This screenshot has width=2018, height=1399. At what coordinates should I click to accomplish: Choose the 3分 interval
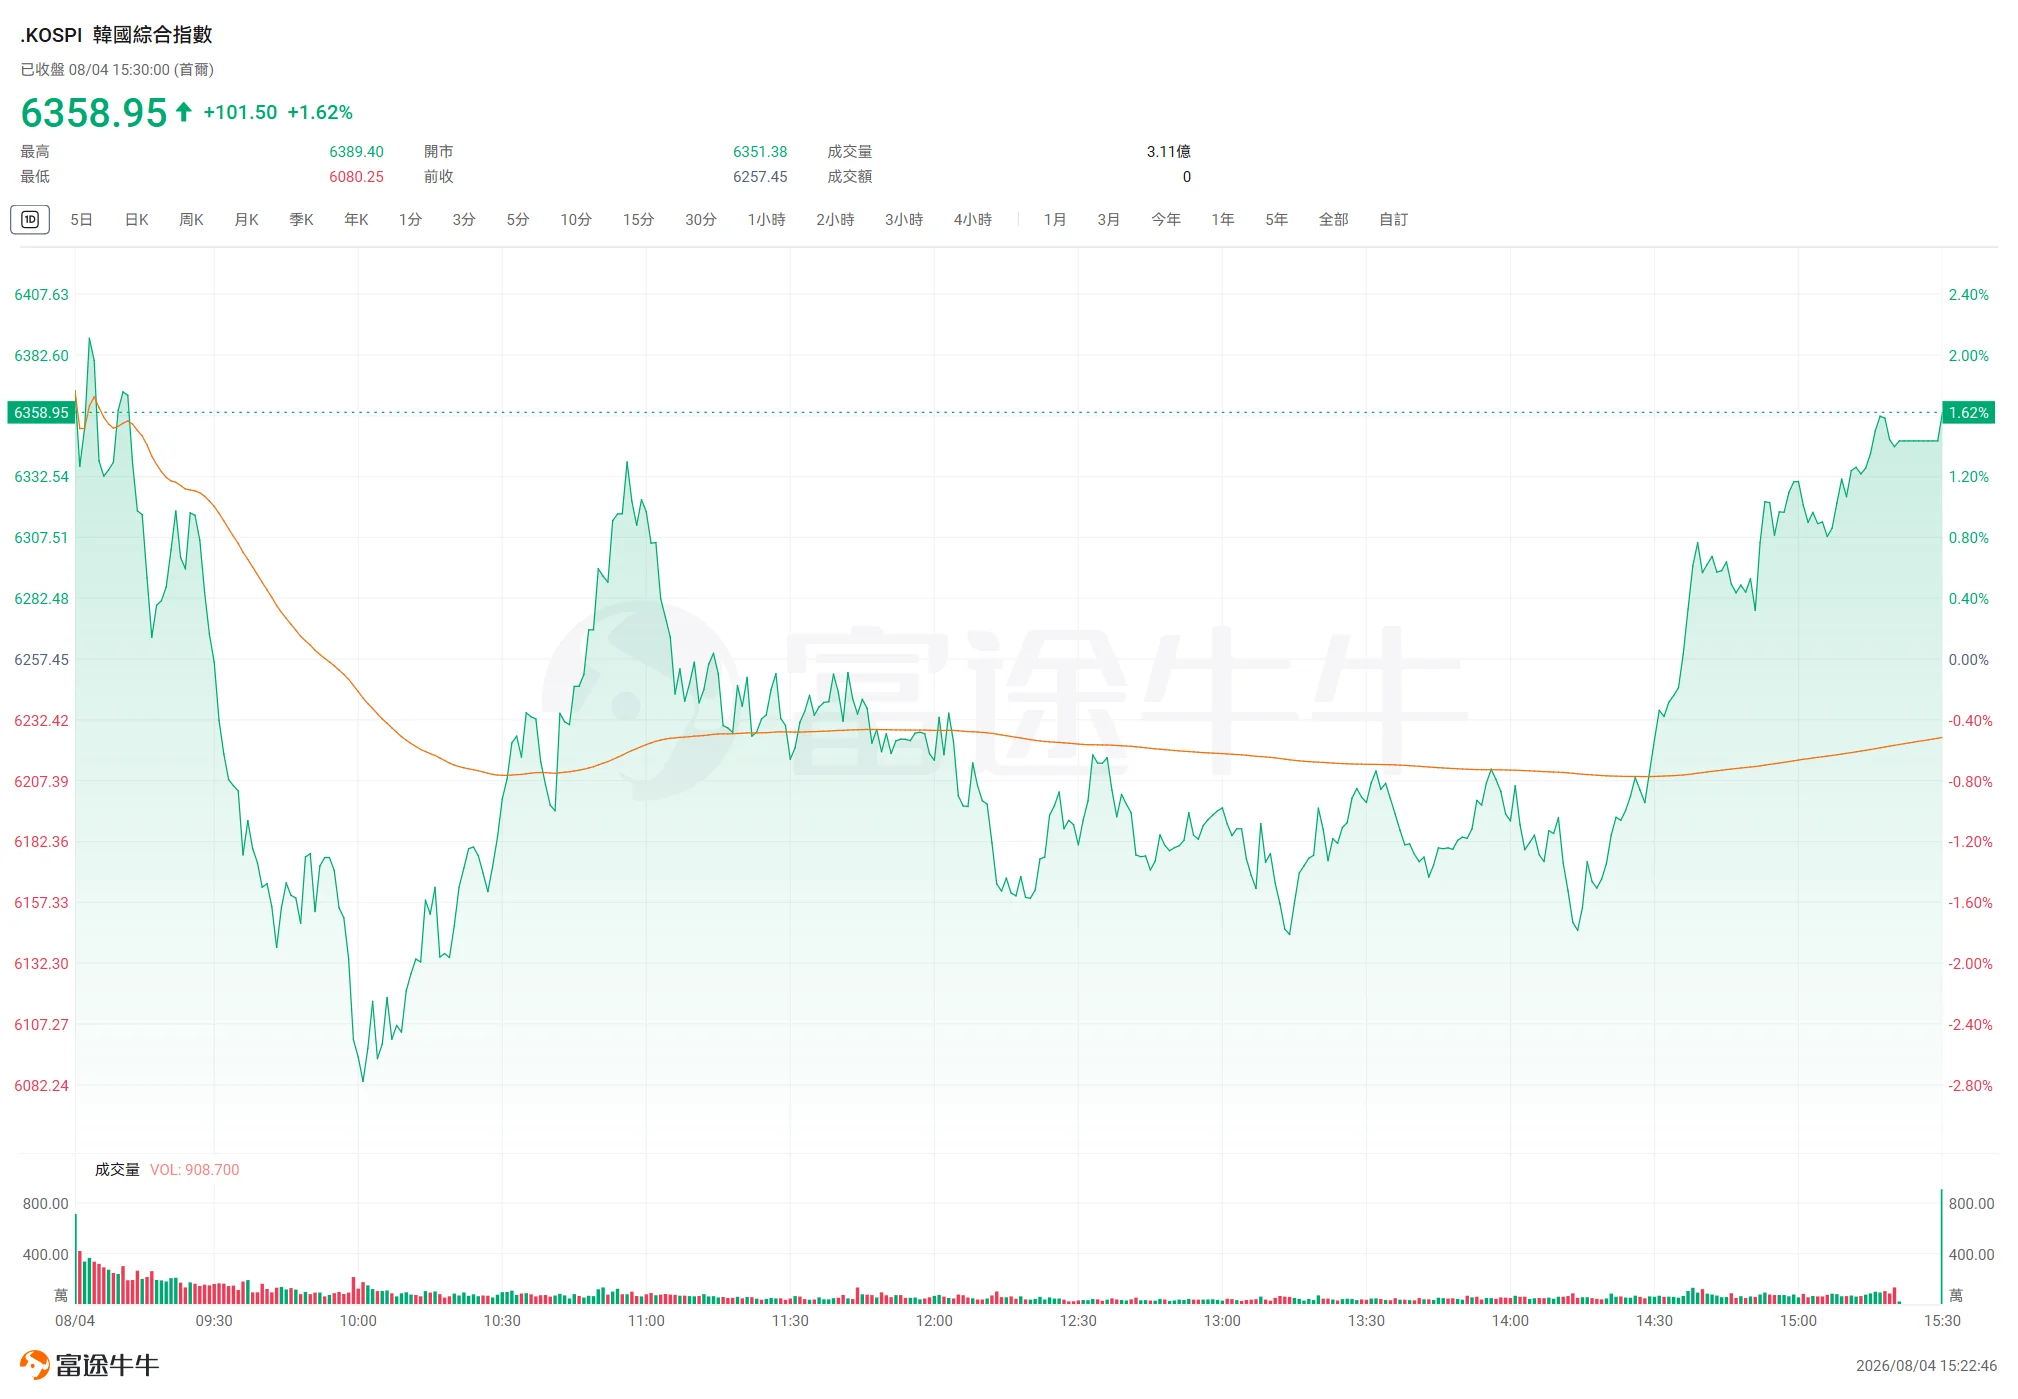(x=464, y=220)
